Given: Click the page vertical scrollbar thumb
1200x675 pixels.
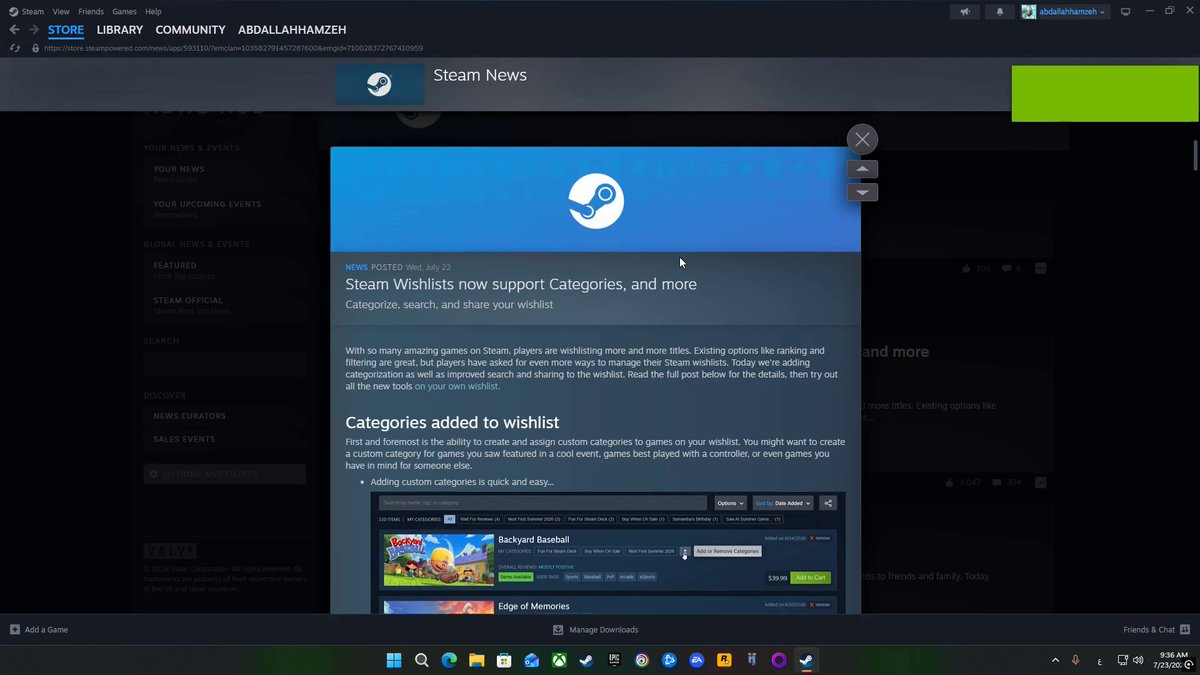Looking at the screenshot, I should click(1195, 156).
